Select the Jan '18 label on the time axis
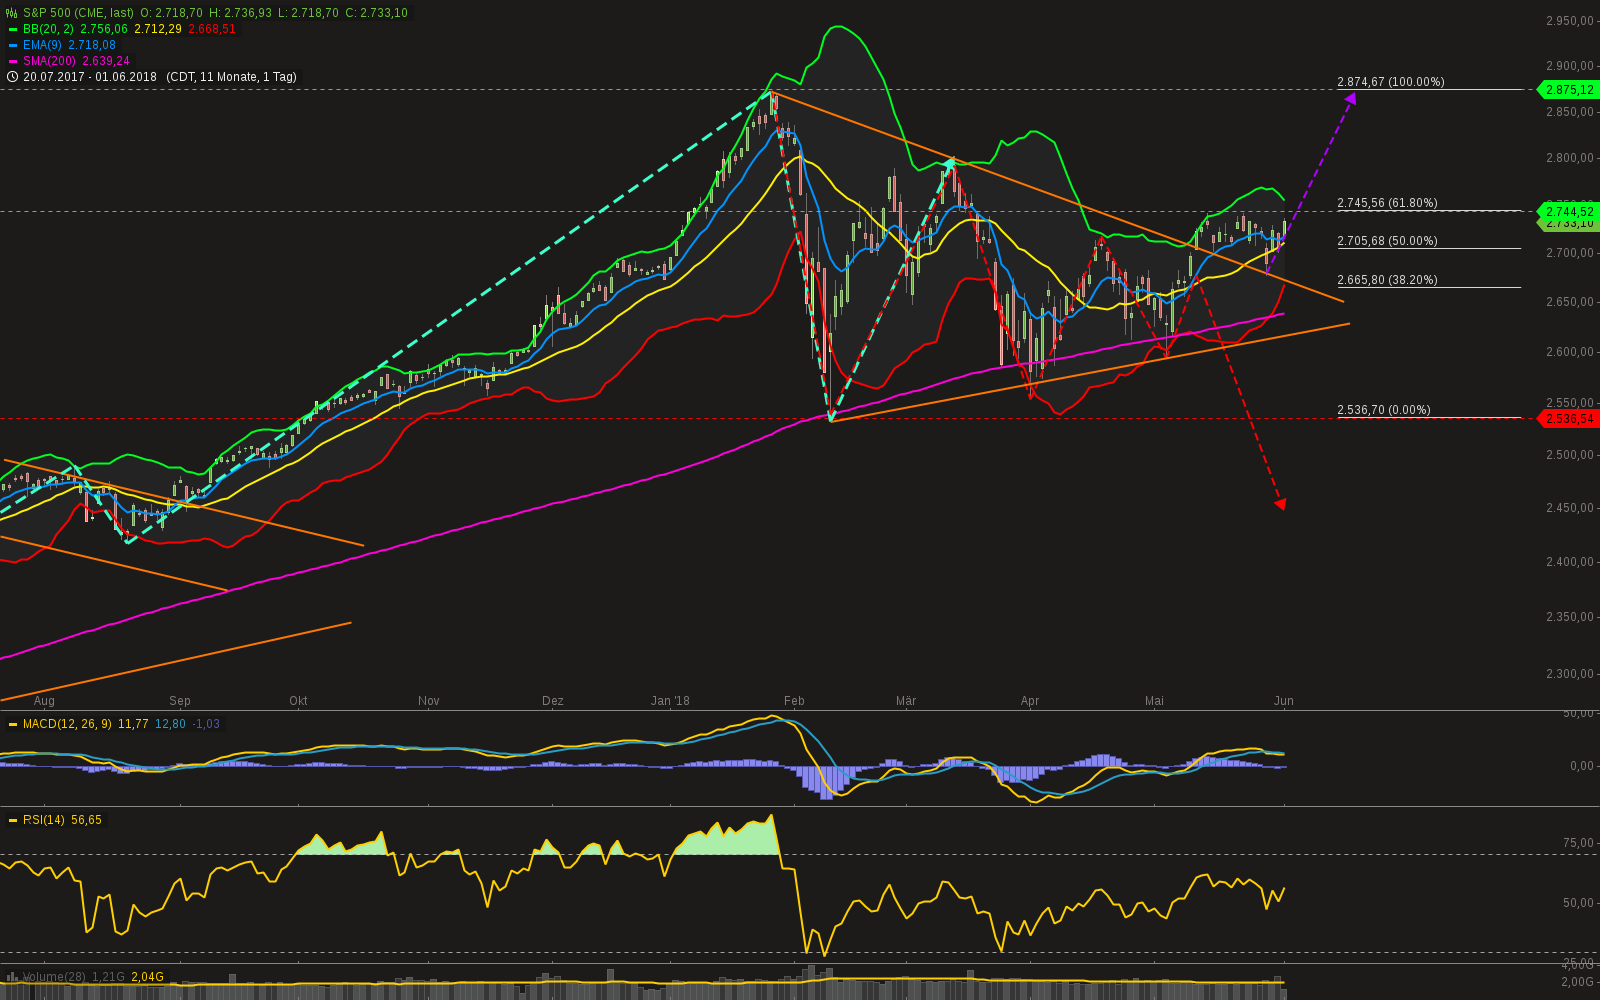 670,701
